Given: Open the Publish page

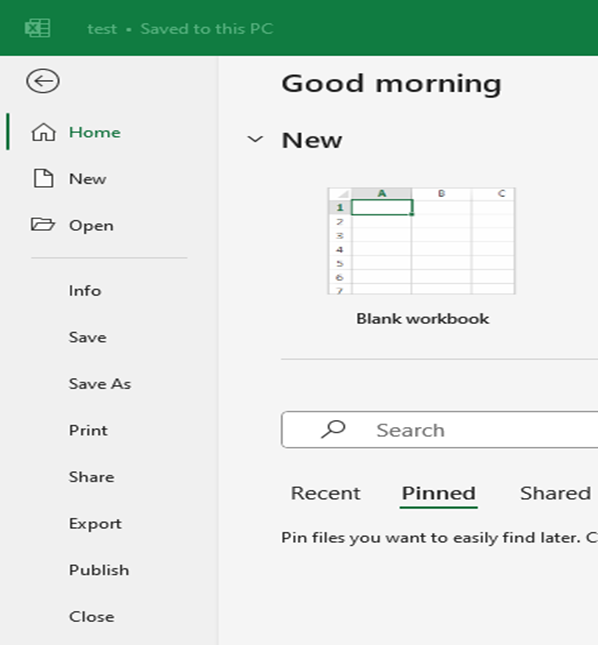Looking at the screenshot, I should coord(99,570).
